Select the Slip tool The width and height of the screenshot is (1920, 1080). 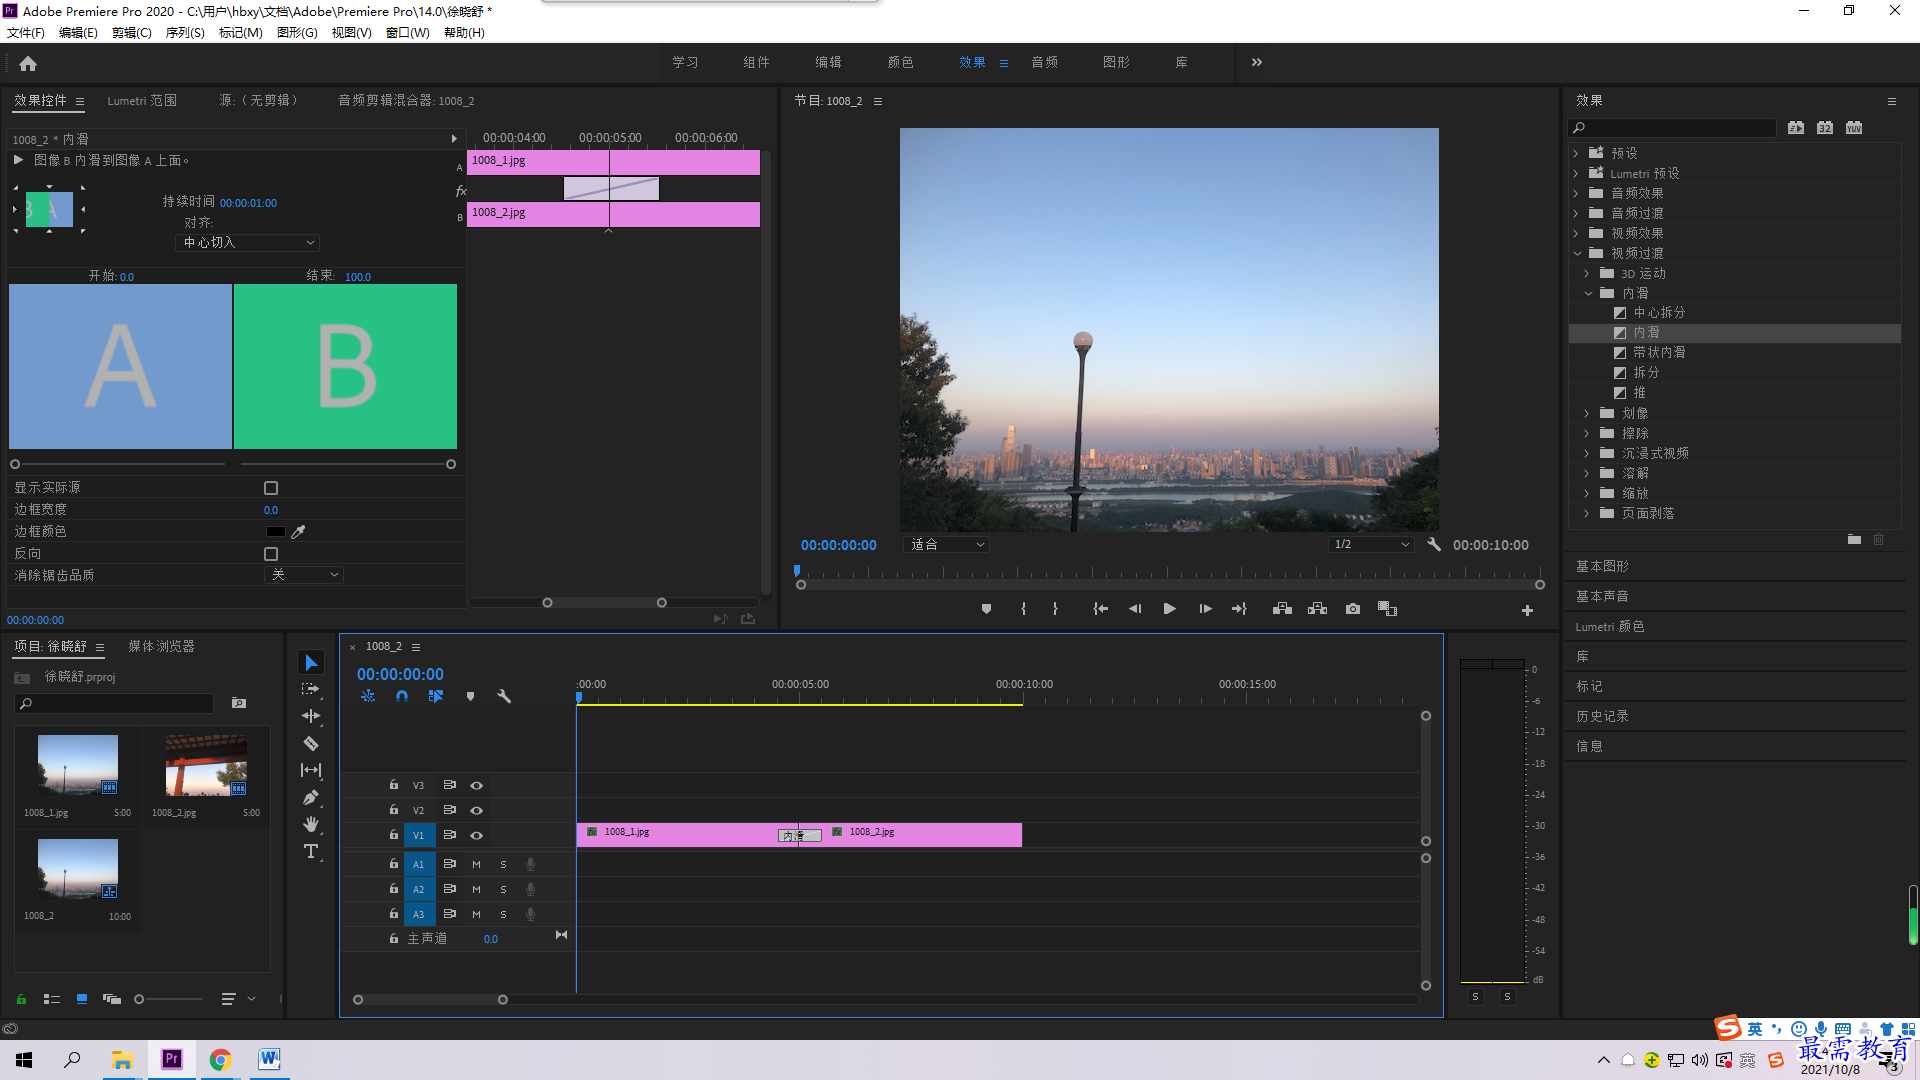pos(311,770)
